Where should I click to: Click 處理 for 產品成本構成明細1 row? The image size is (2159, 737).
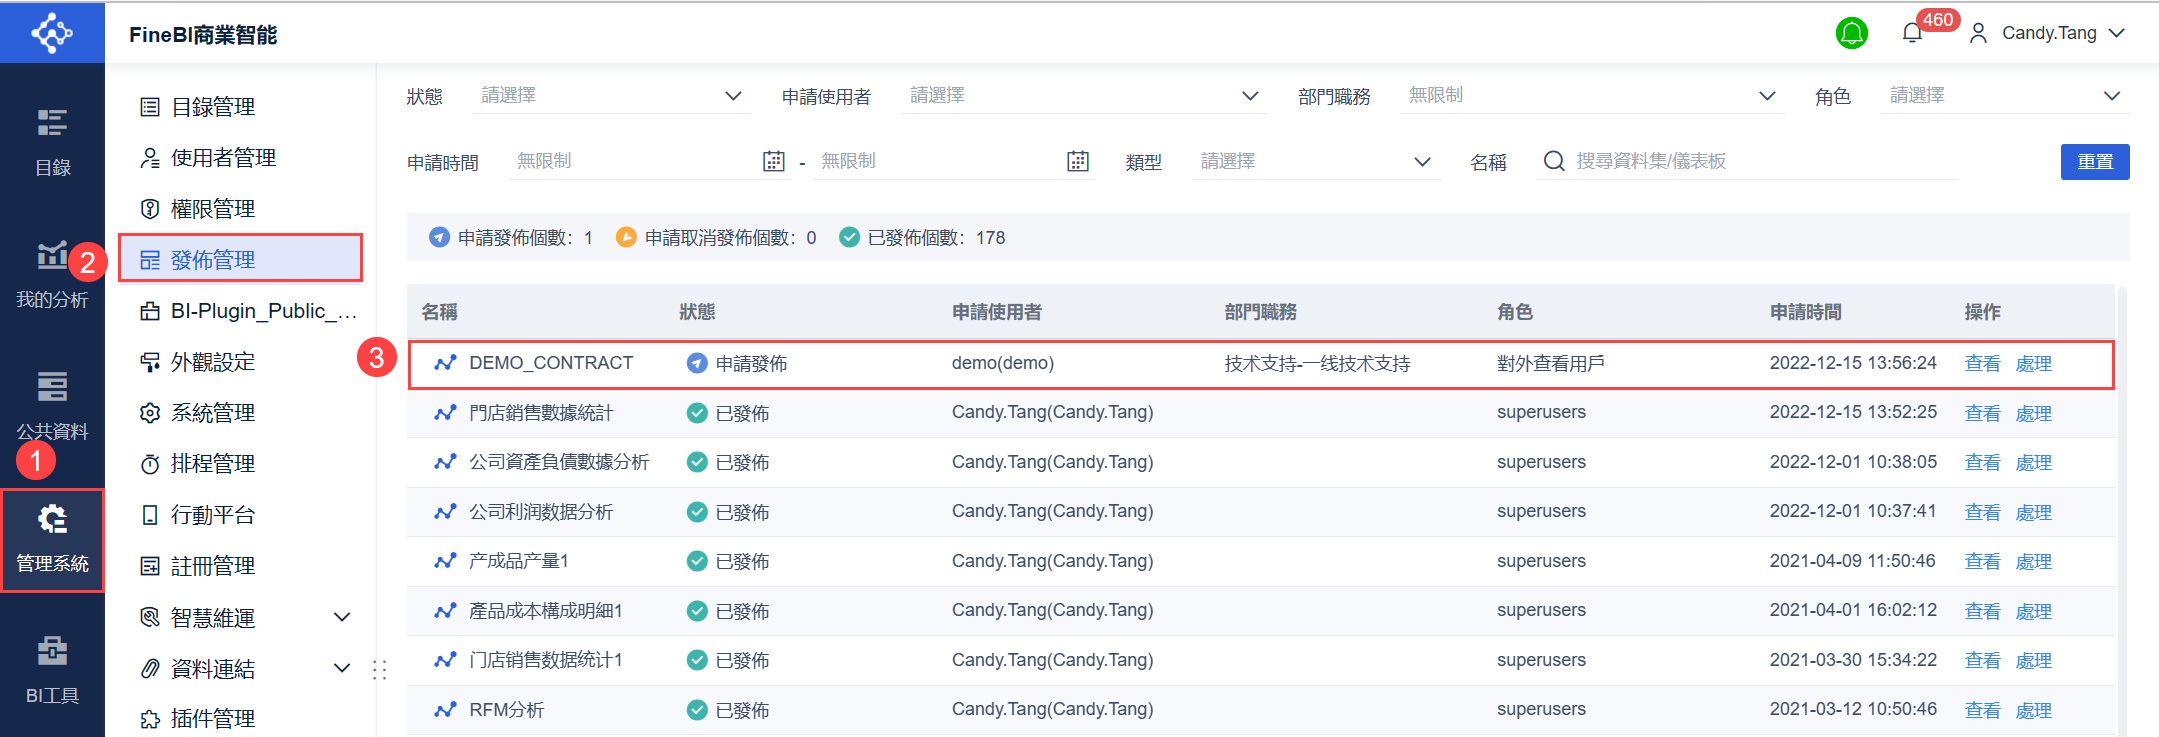[x=2033, y=611]
